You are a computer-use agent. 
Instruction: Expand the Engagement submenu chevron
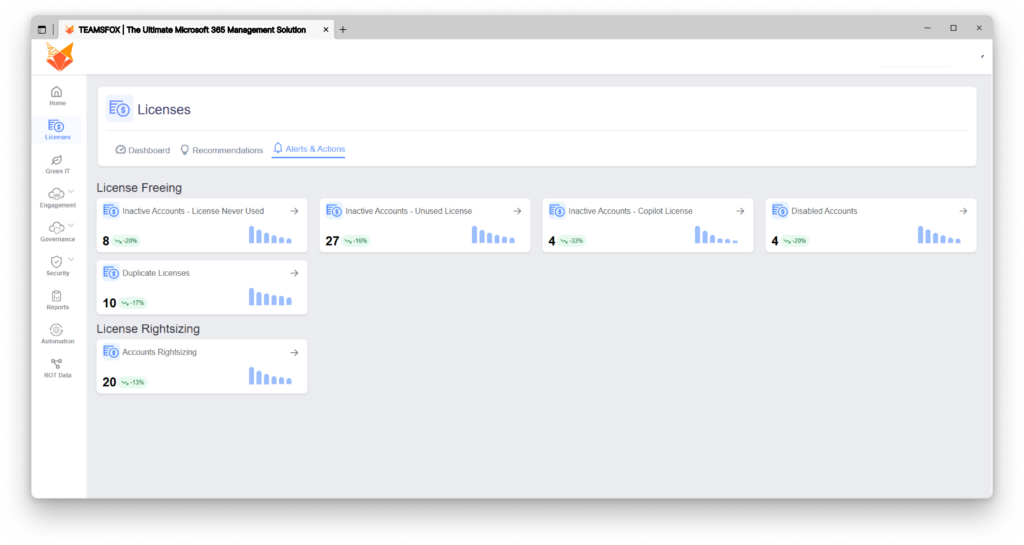point(71,191)
